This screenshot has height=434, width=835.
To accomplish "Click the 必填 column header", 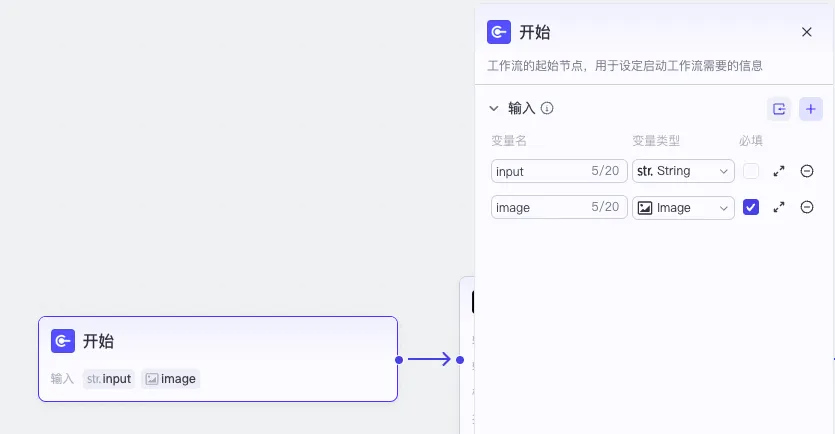I will click(750, 141).
